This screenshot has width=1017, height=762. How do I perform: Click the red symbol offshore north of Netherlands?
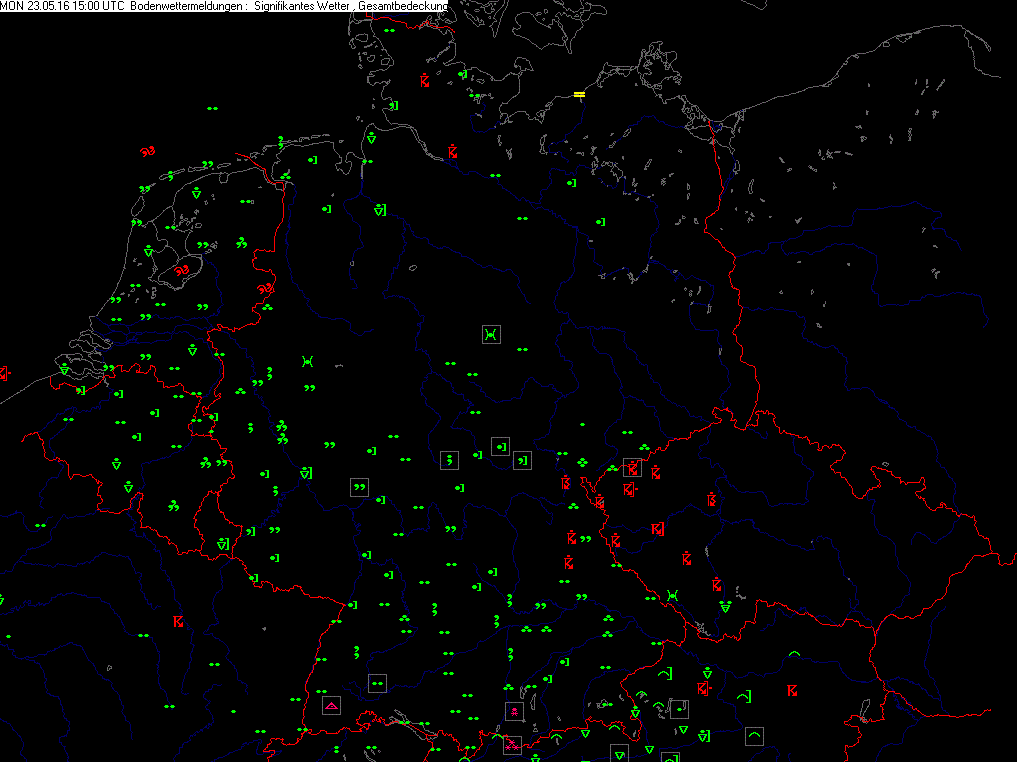(148, 152)
